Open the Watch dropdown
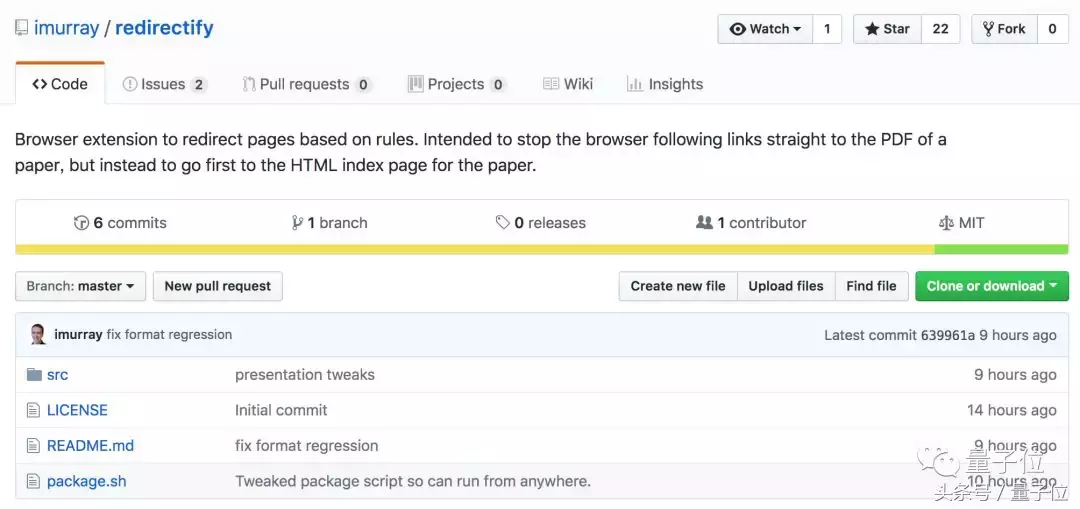The width and height of the screenshot is (1080, 509). click(x=766, y=29)
